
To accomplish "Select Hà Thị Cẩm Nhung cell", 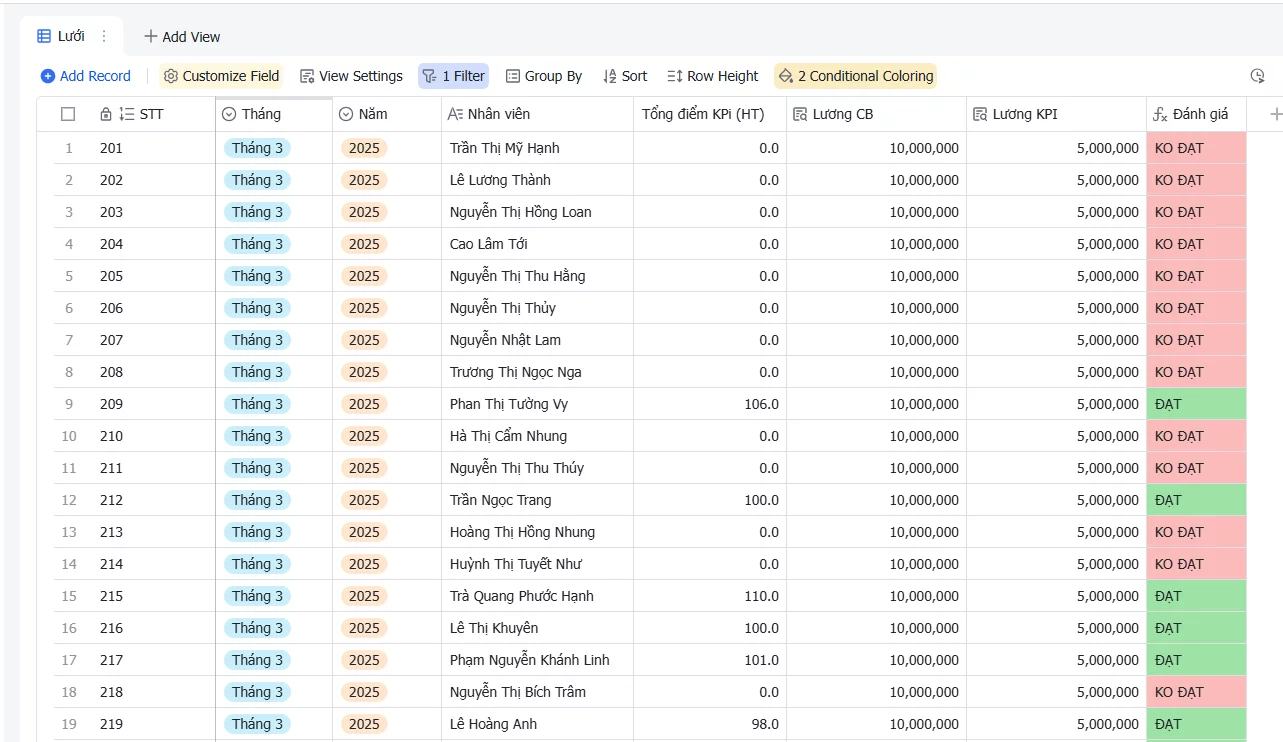I will [x=537, y=436].
